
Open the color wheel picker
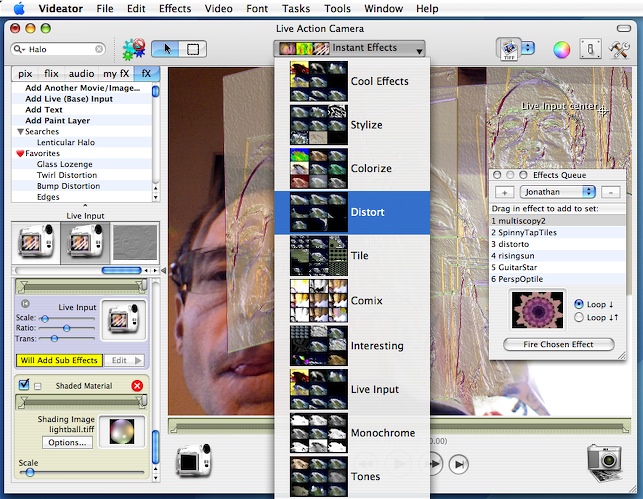[561, 50]
